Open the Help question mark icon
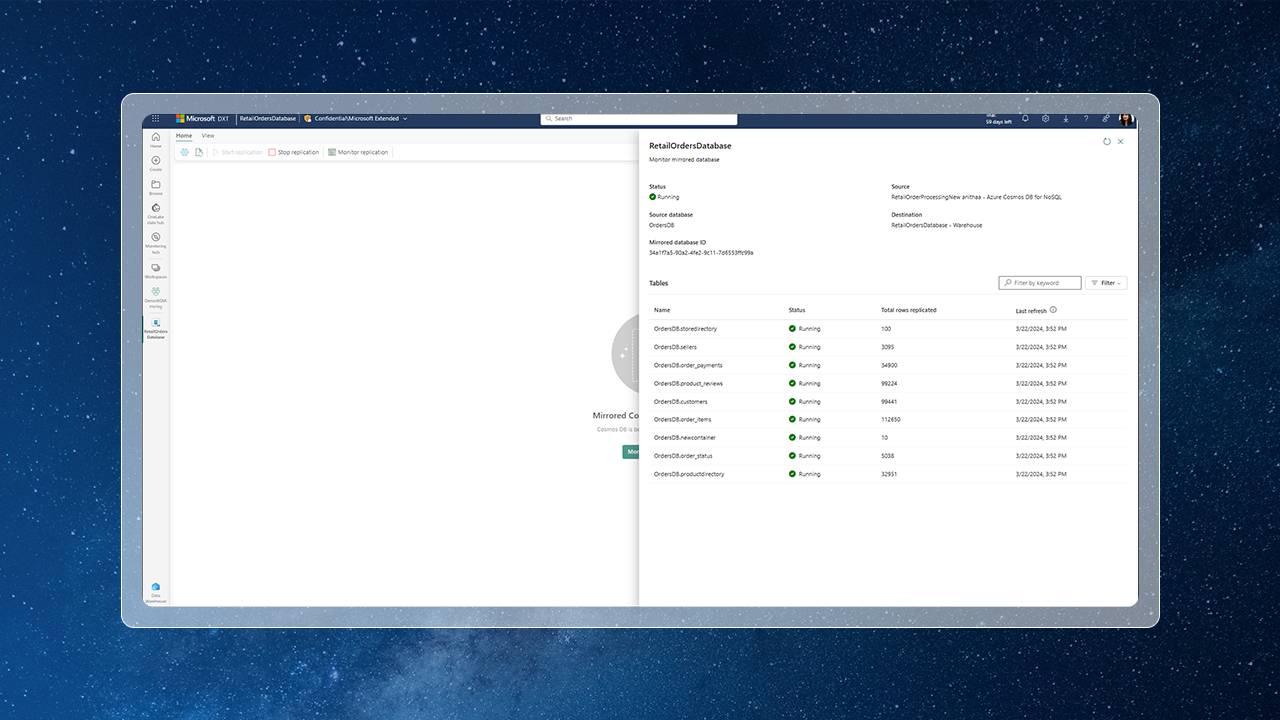1280x720 pixels. pyautogui.click(x=1086, y=118)
